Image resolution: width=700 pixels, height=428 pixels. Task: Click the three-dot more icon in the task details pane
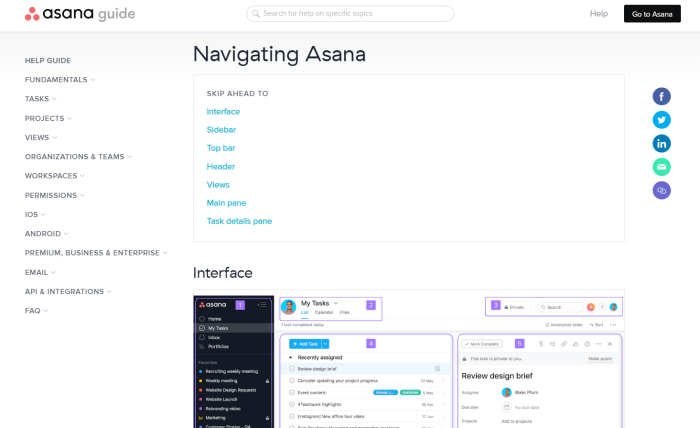pos(599,344)
